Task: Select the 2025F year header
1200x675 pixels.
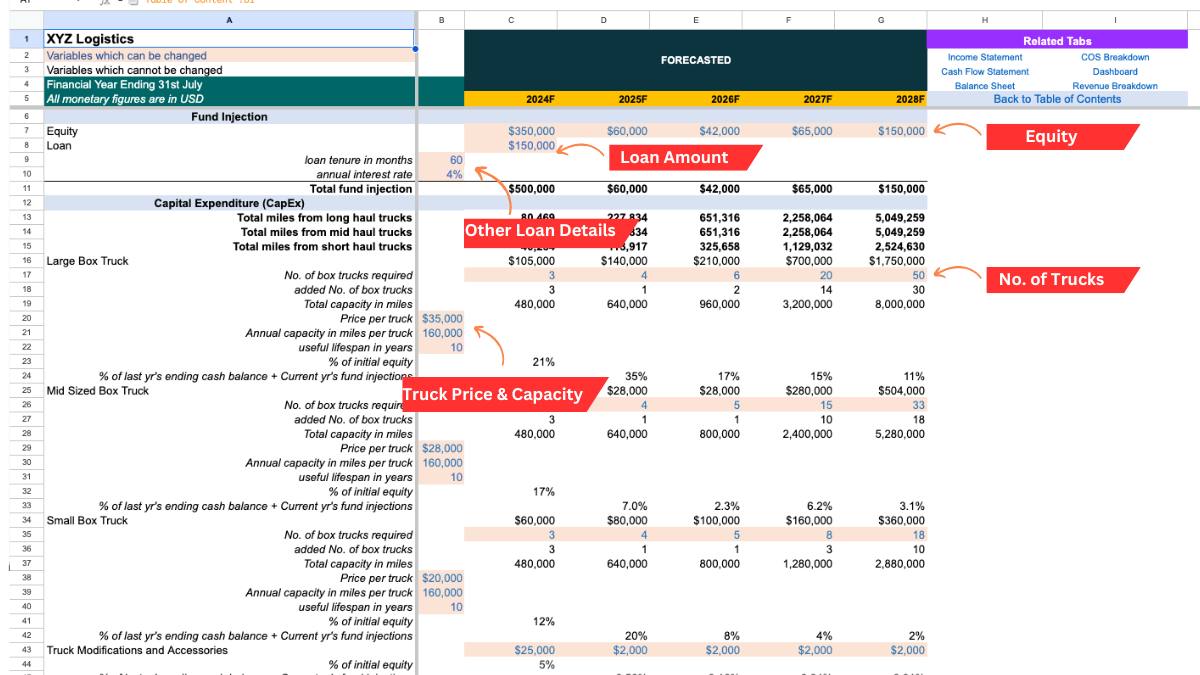Action: coord(603,99)
